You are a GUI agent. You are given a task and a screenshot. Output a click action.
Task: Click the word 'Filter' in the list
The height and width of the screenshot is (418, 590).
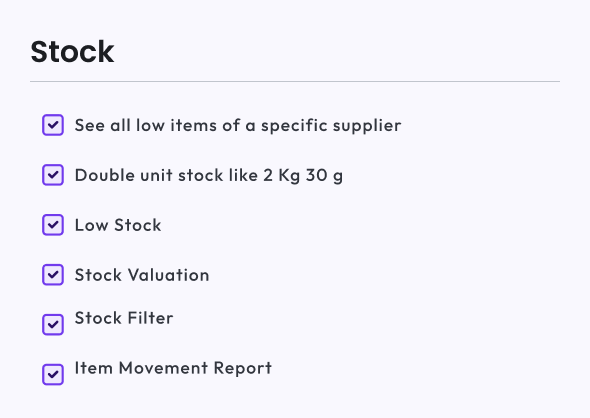tap(151, 318)
